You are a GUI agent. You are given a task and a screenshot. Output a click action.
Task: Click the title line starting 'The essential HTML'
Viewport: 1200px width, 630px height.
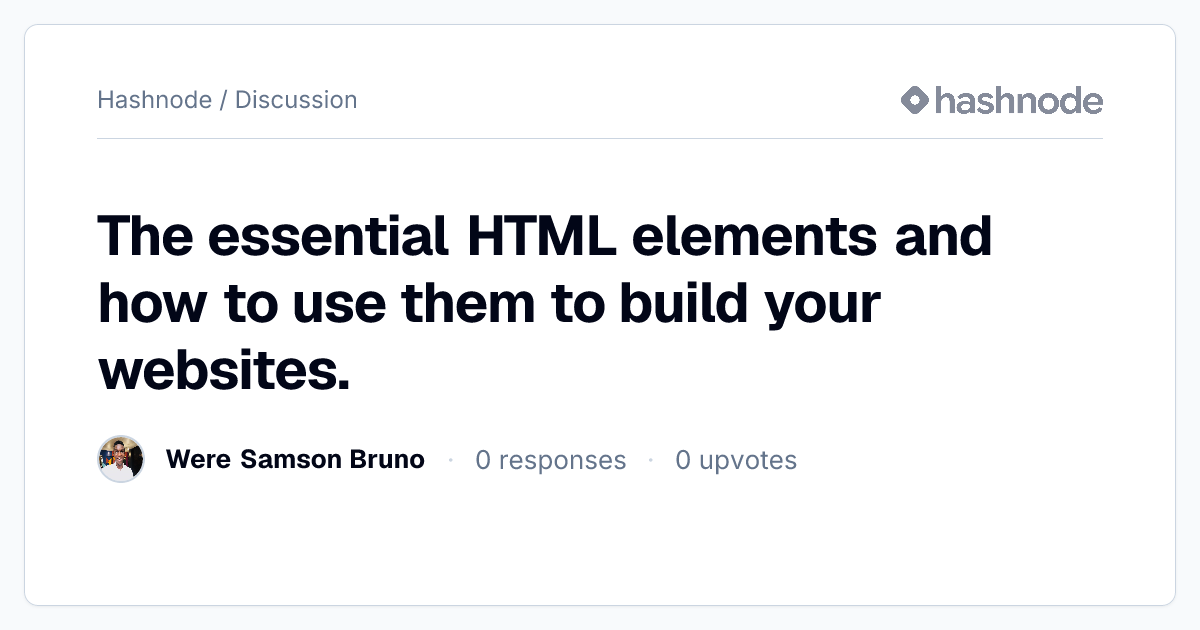(545, 237)
